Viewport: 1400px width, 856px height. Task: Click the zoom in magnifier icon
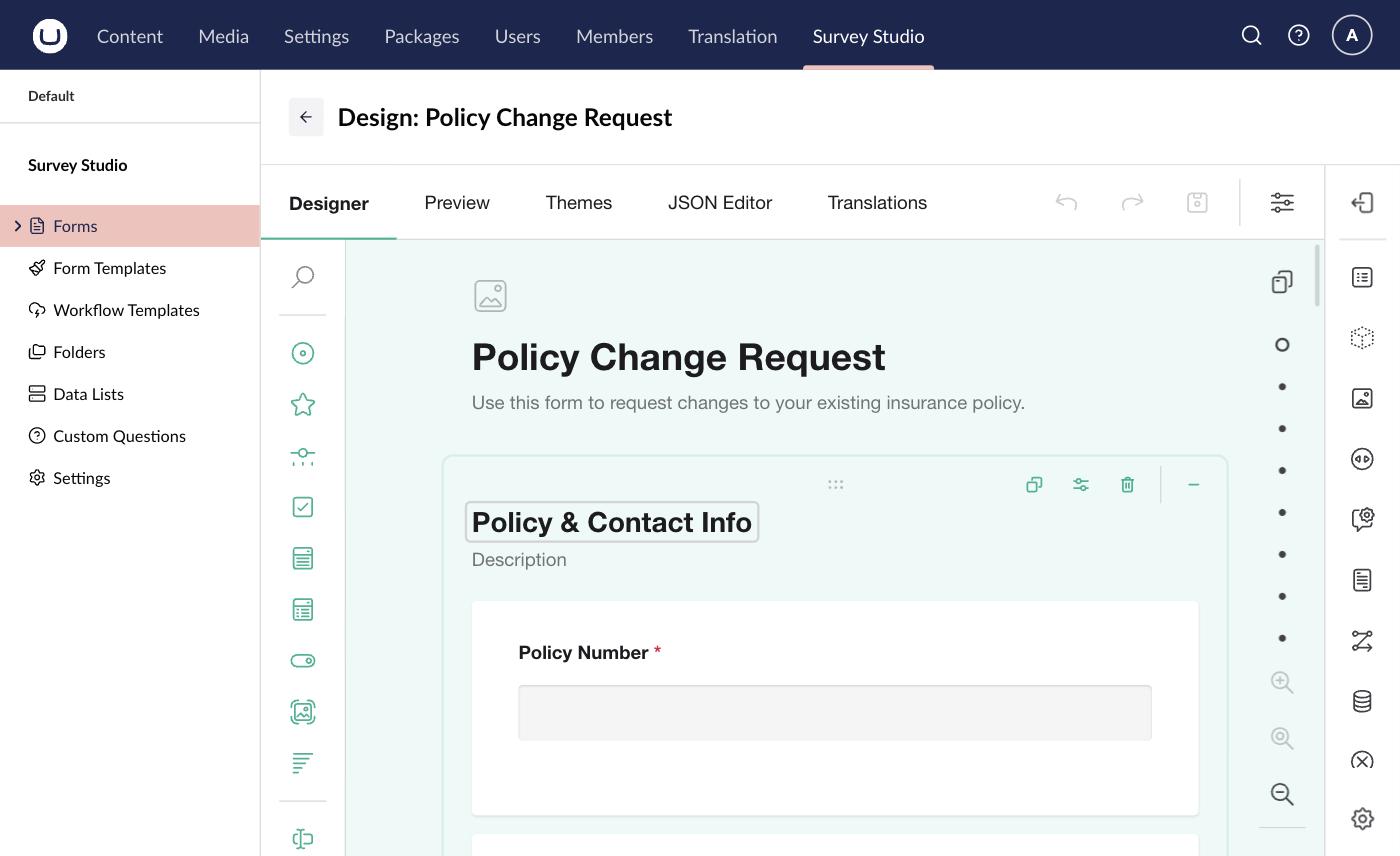coord(1282,682)
